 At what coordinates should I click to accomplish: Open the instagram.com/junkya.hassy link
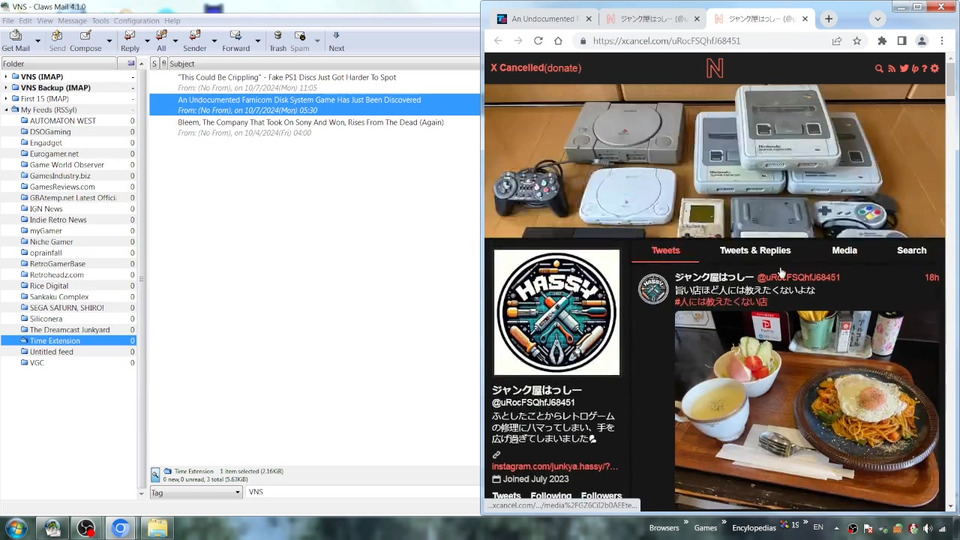(555, 467)
